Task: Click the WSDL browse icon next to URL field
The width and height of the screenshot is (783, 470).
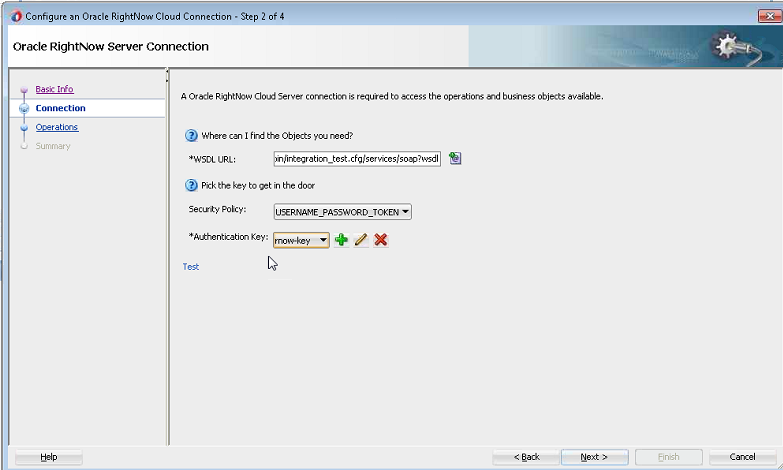Action: [x=455, y=158]
